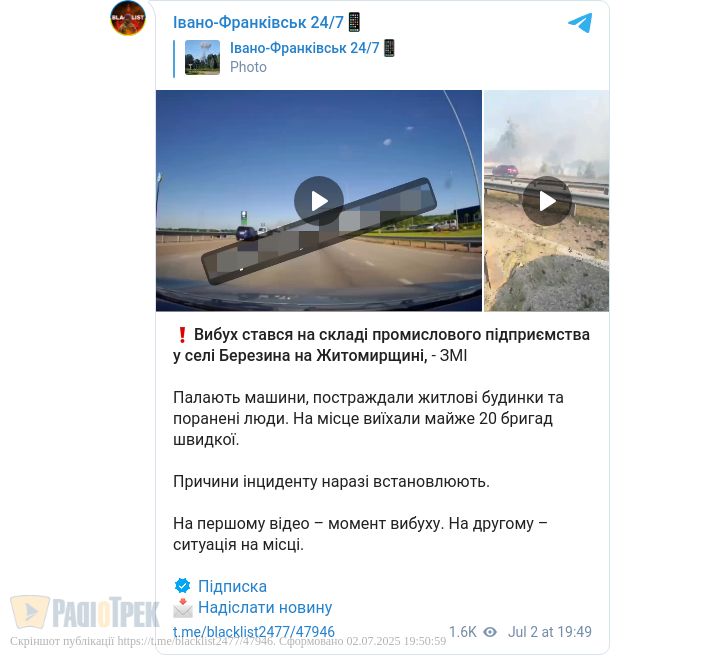Click the Photo label in reply preview
This screenshot has height=659, width=720.
248,67
